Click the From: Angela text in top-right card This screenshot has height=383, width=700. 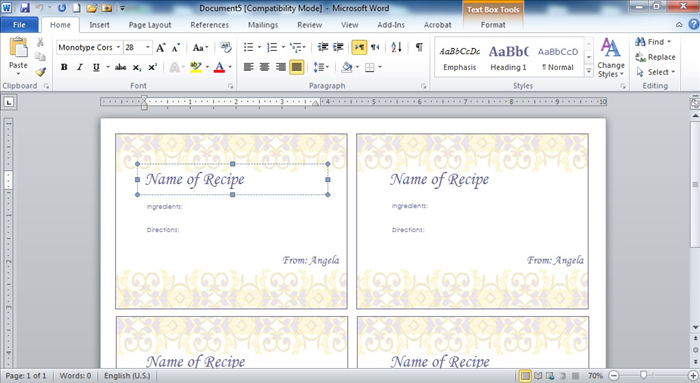pyautogui.click(x=555, y=260)
